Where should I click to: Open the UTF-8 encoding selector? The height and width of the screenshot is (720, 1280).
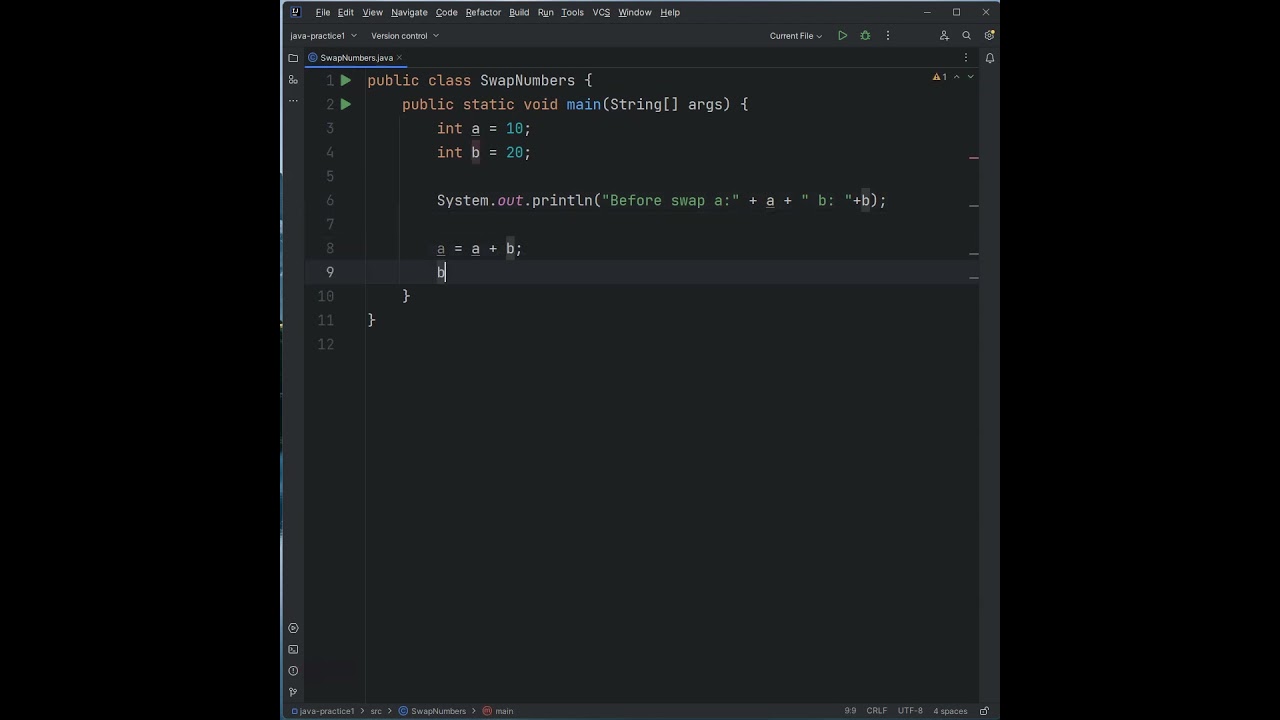coord(910,711)
